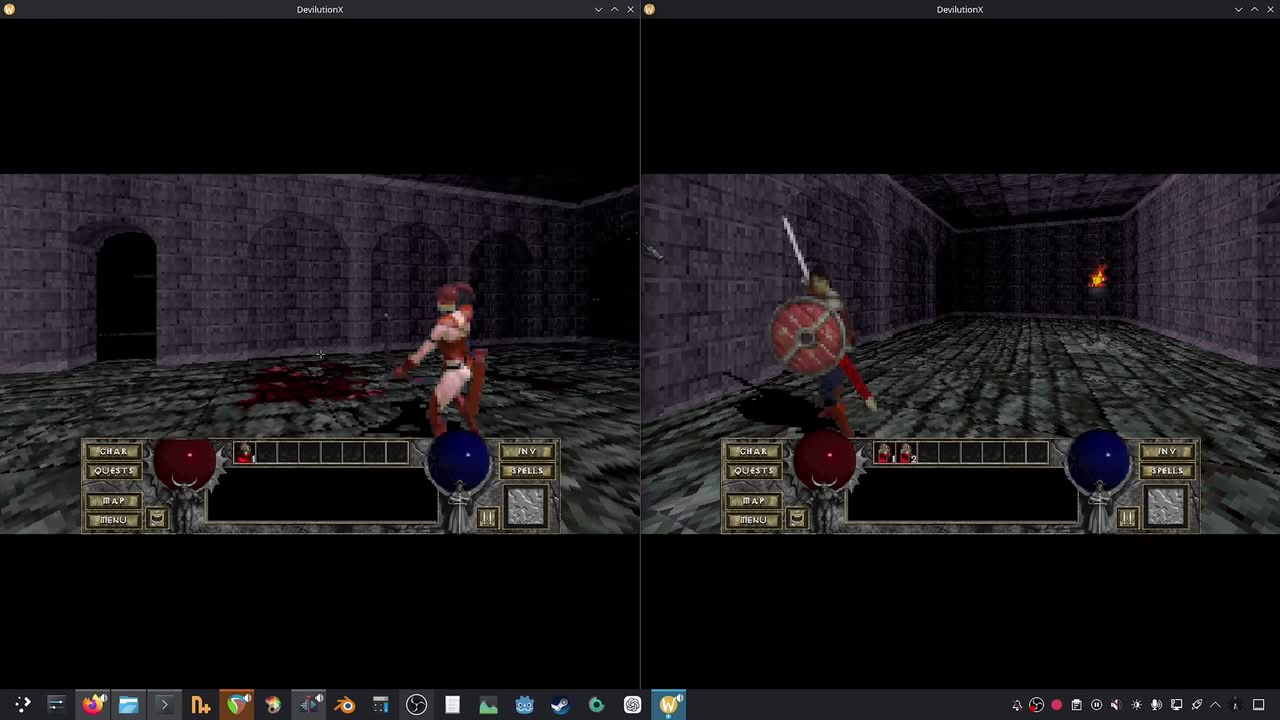Open the calculator from taskbar
The image size is (1280, 720).
(381, 705)
